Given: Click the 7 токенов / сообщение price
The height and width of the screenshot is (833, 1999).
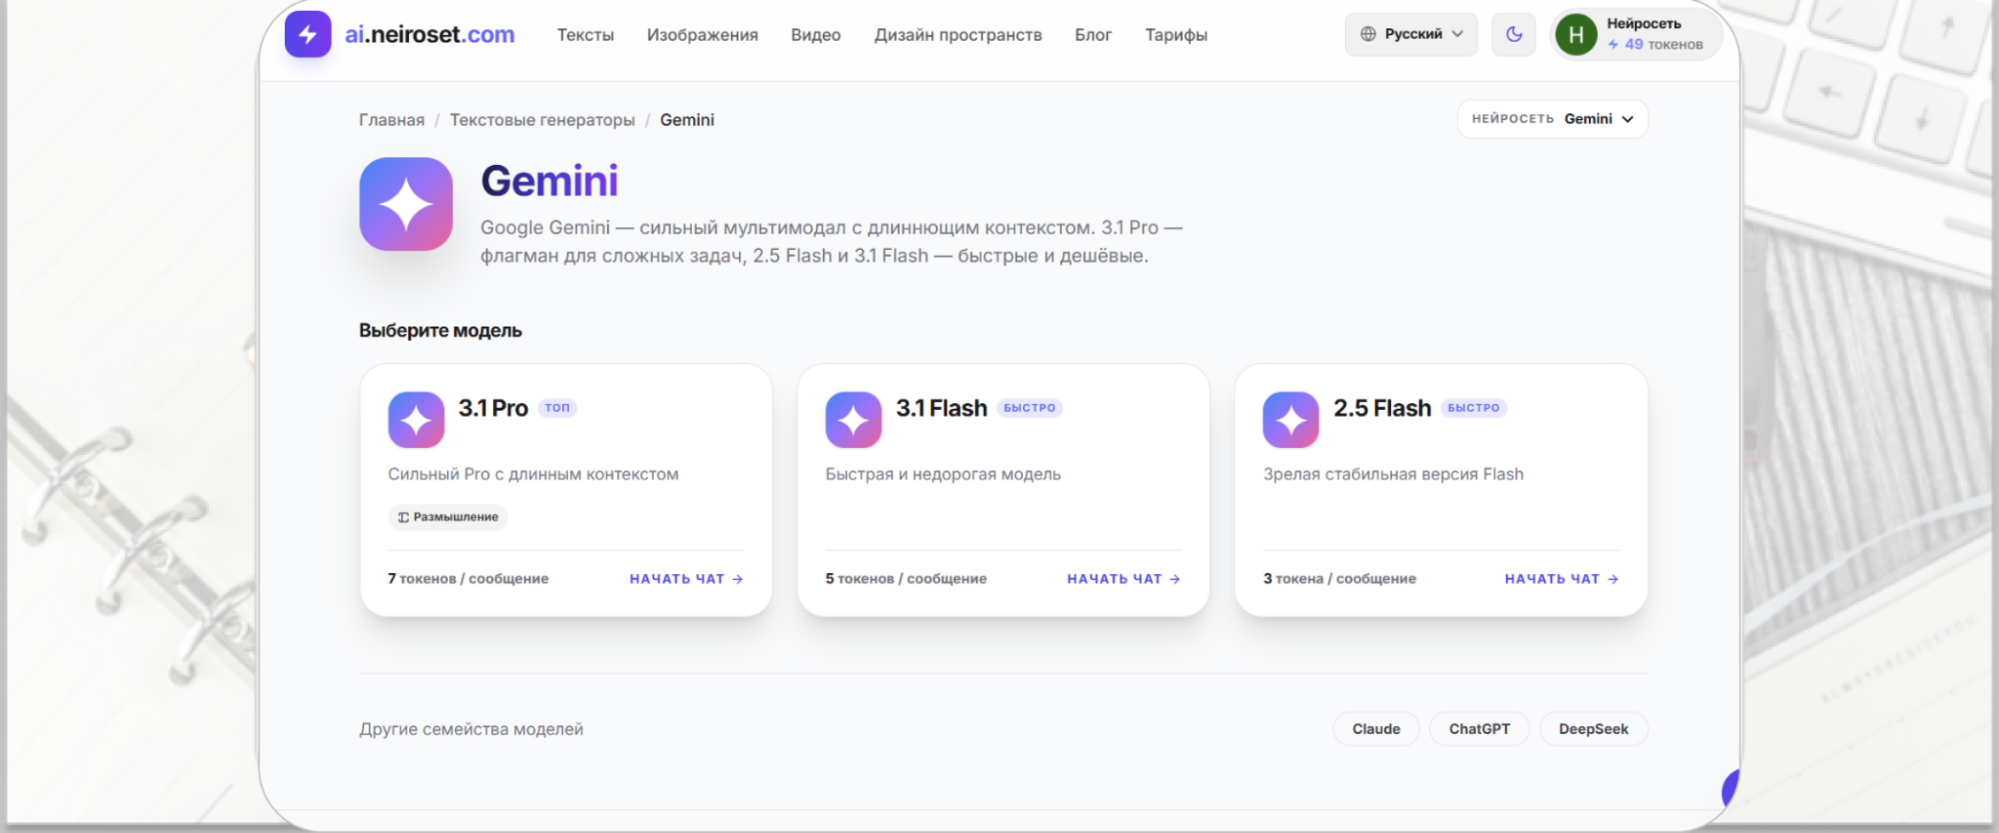Looking at the screenshot, I should coord(468,579).
